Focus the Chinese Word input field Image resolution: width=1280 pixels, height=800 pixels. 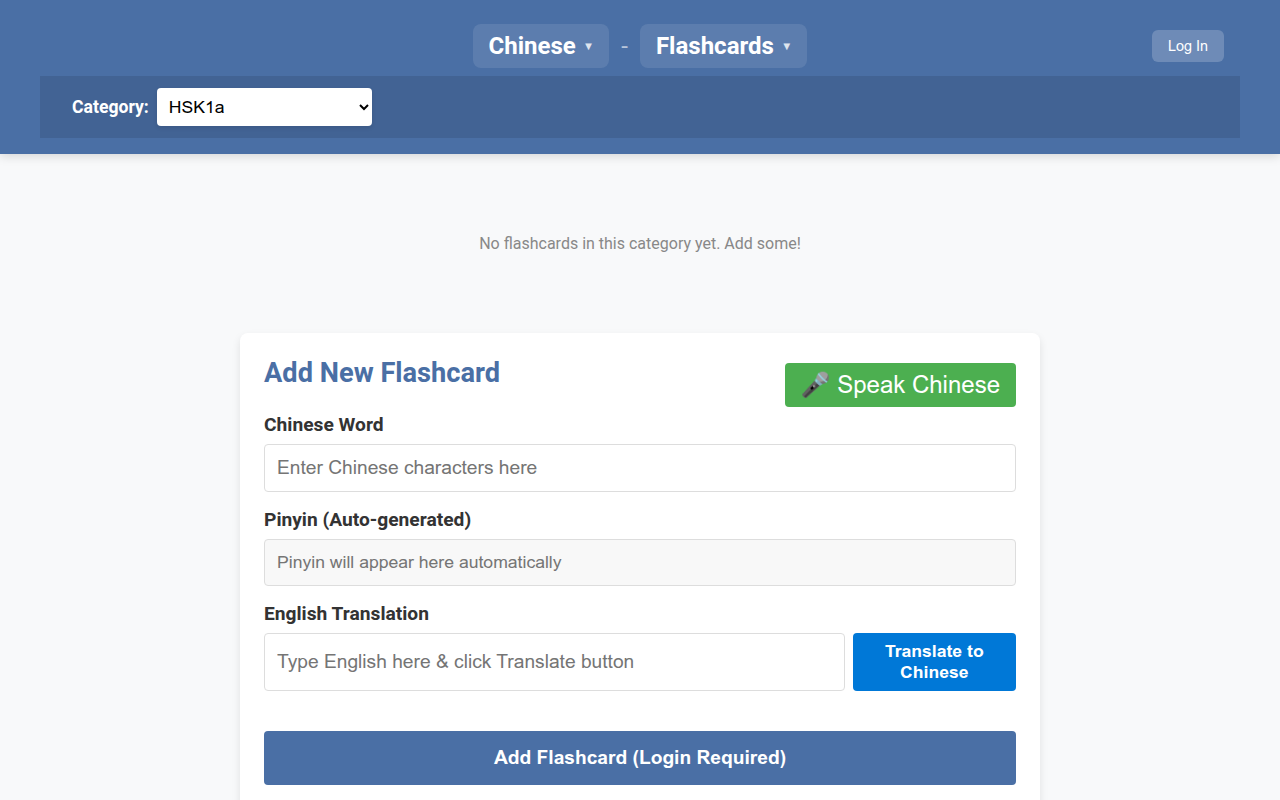[640, 468]
